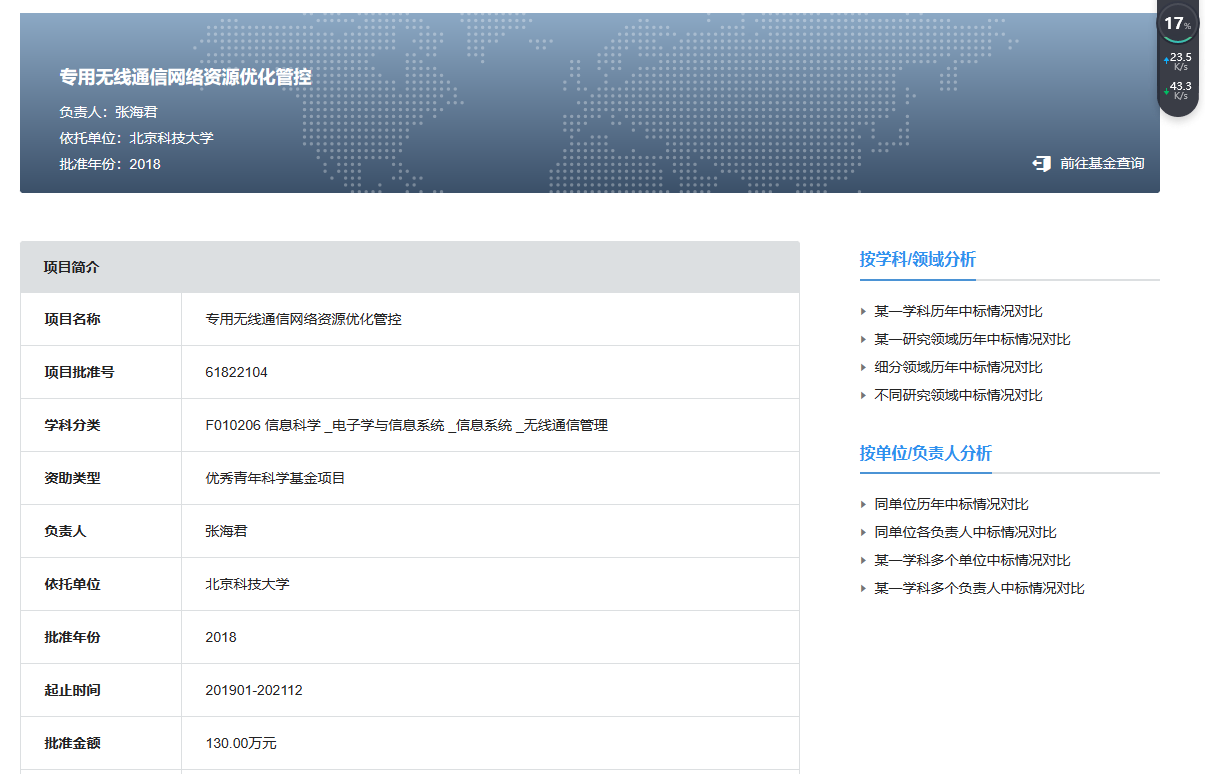The image size is (1205, 774).
Task: Open 某一学科多个单位中标情况对比 link
Action: point(972,560)
